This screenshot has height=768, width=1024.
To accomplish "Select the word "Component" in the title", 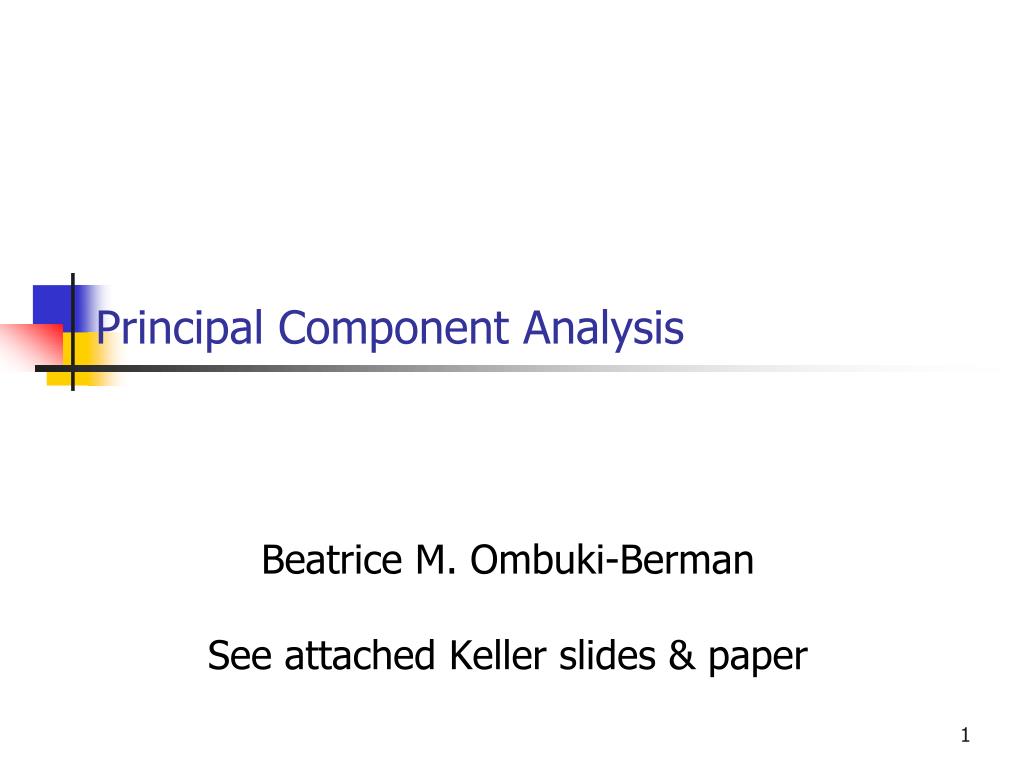I will (393, 328).
